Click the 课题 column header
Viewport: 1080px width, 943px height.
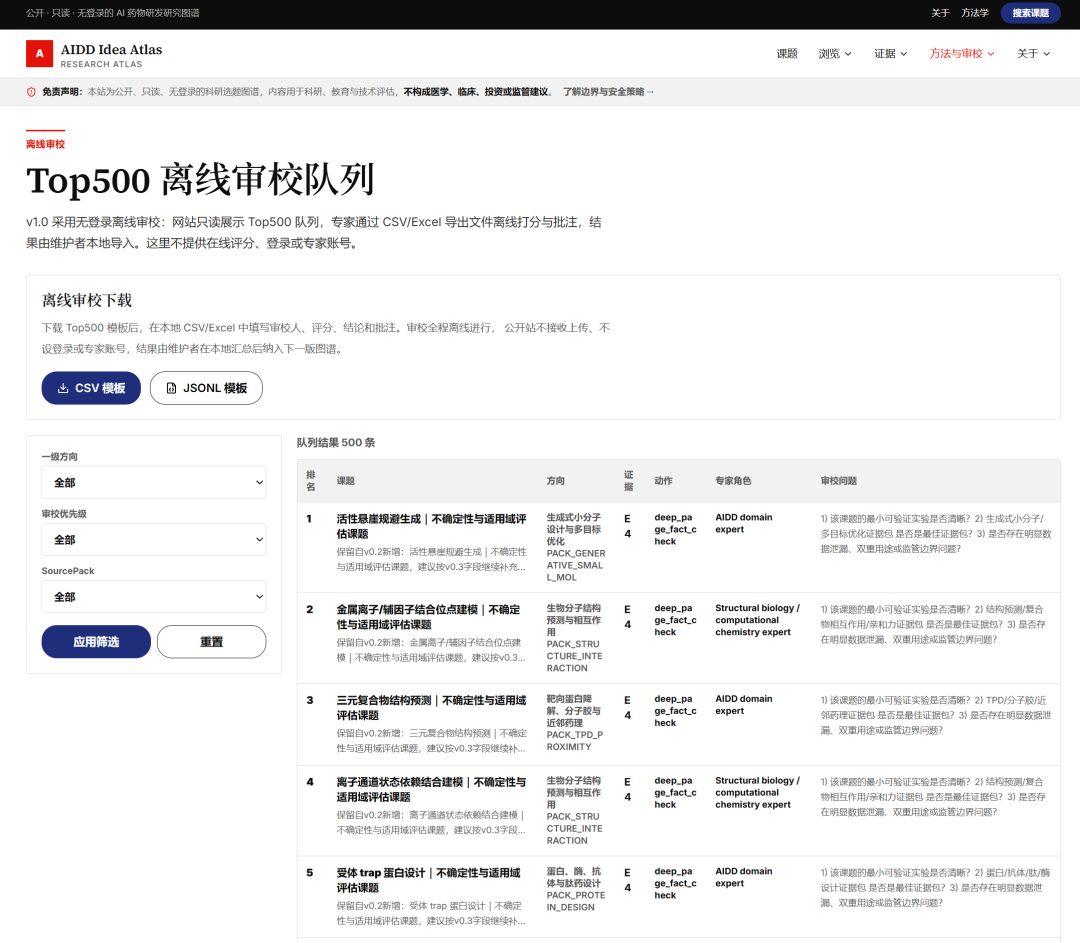345,481
